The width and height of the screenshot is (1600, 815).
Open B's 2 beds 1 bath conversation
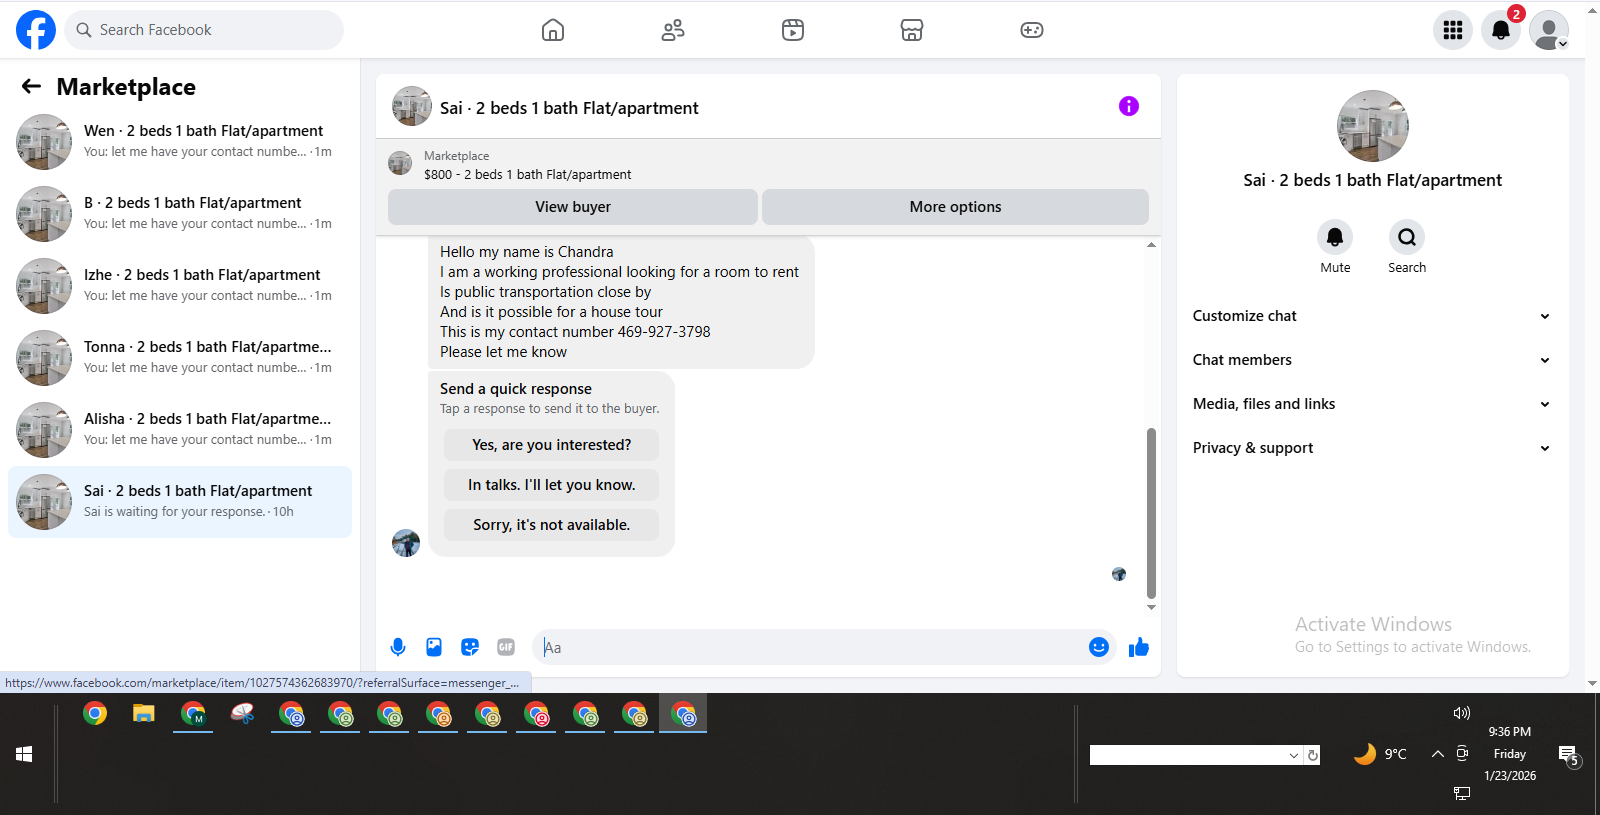pos(180,214)
